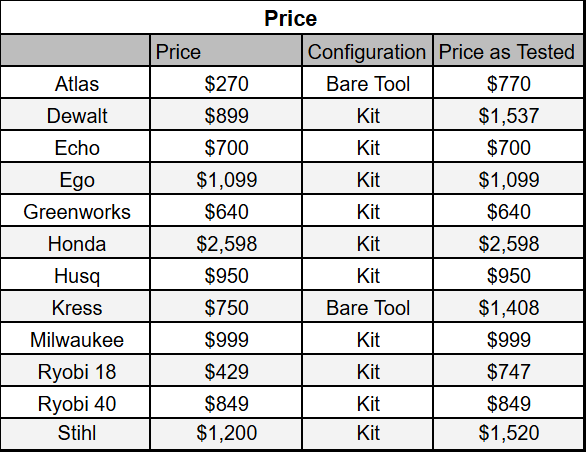Click Dewalt's $1,537 tested price
The height and width of the screenshot is (452, 586).
pos(508,115)
